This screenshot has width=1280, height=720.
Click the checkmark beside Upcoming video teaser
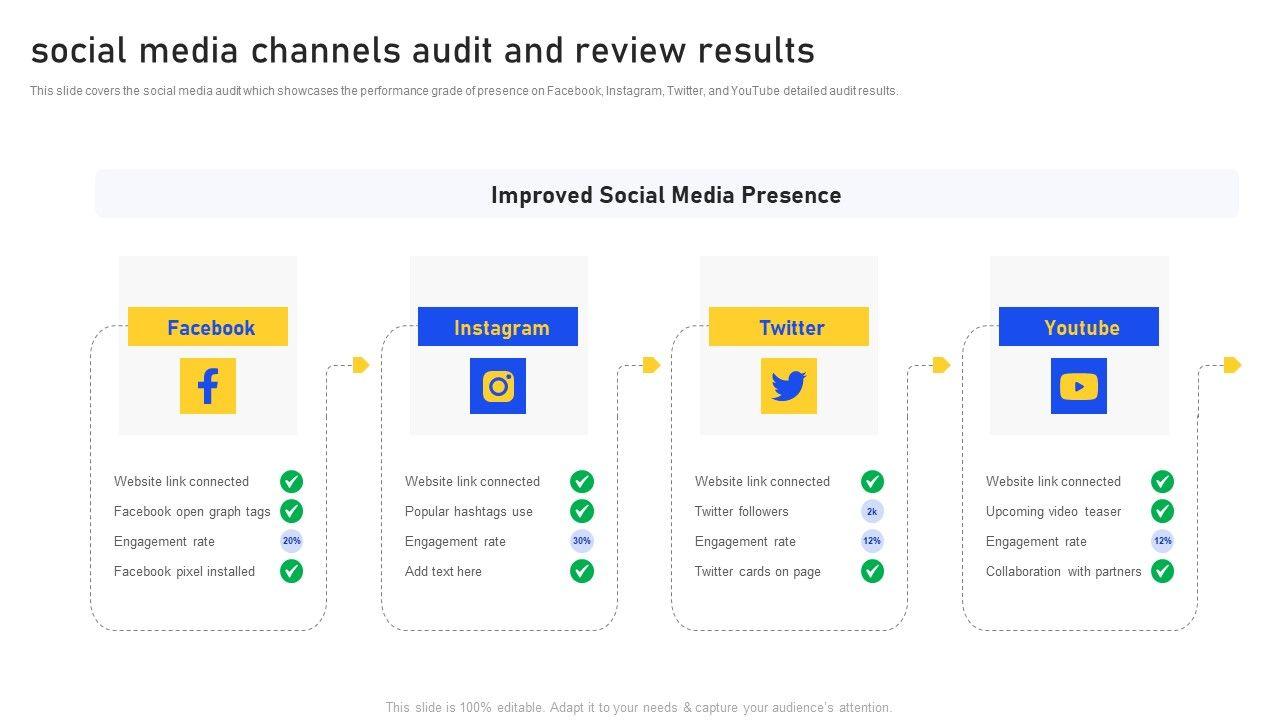tap(1162, 511)
